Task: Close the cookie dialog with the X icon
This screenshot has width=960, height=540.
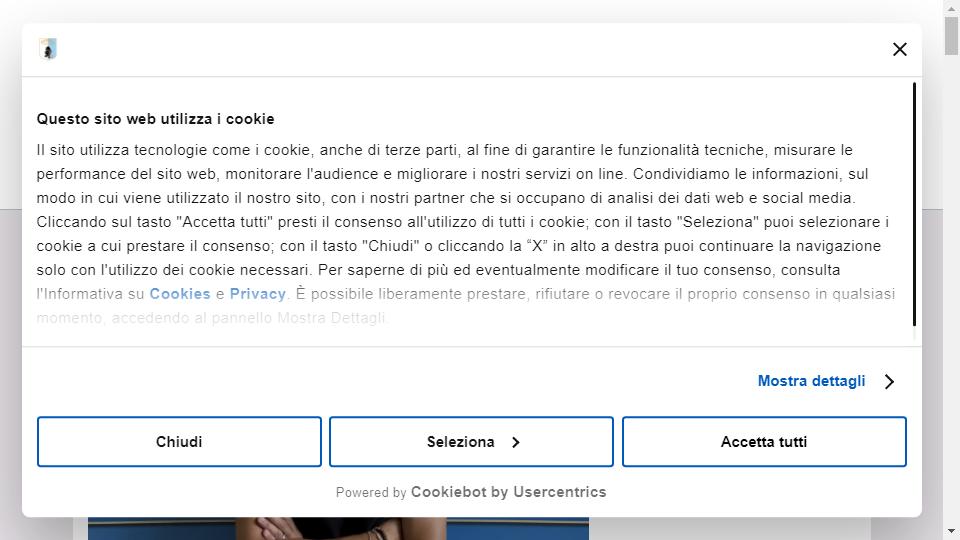Action: pyautogui.click(x=899, y=50)
